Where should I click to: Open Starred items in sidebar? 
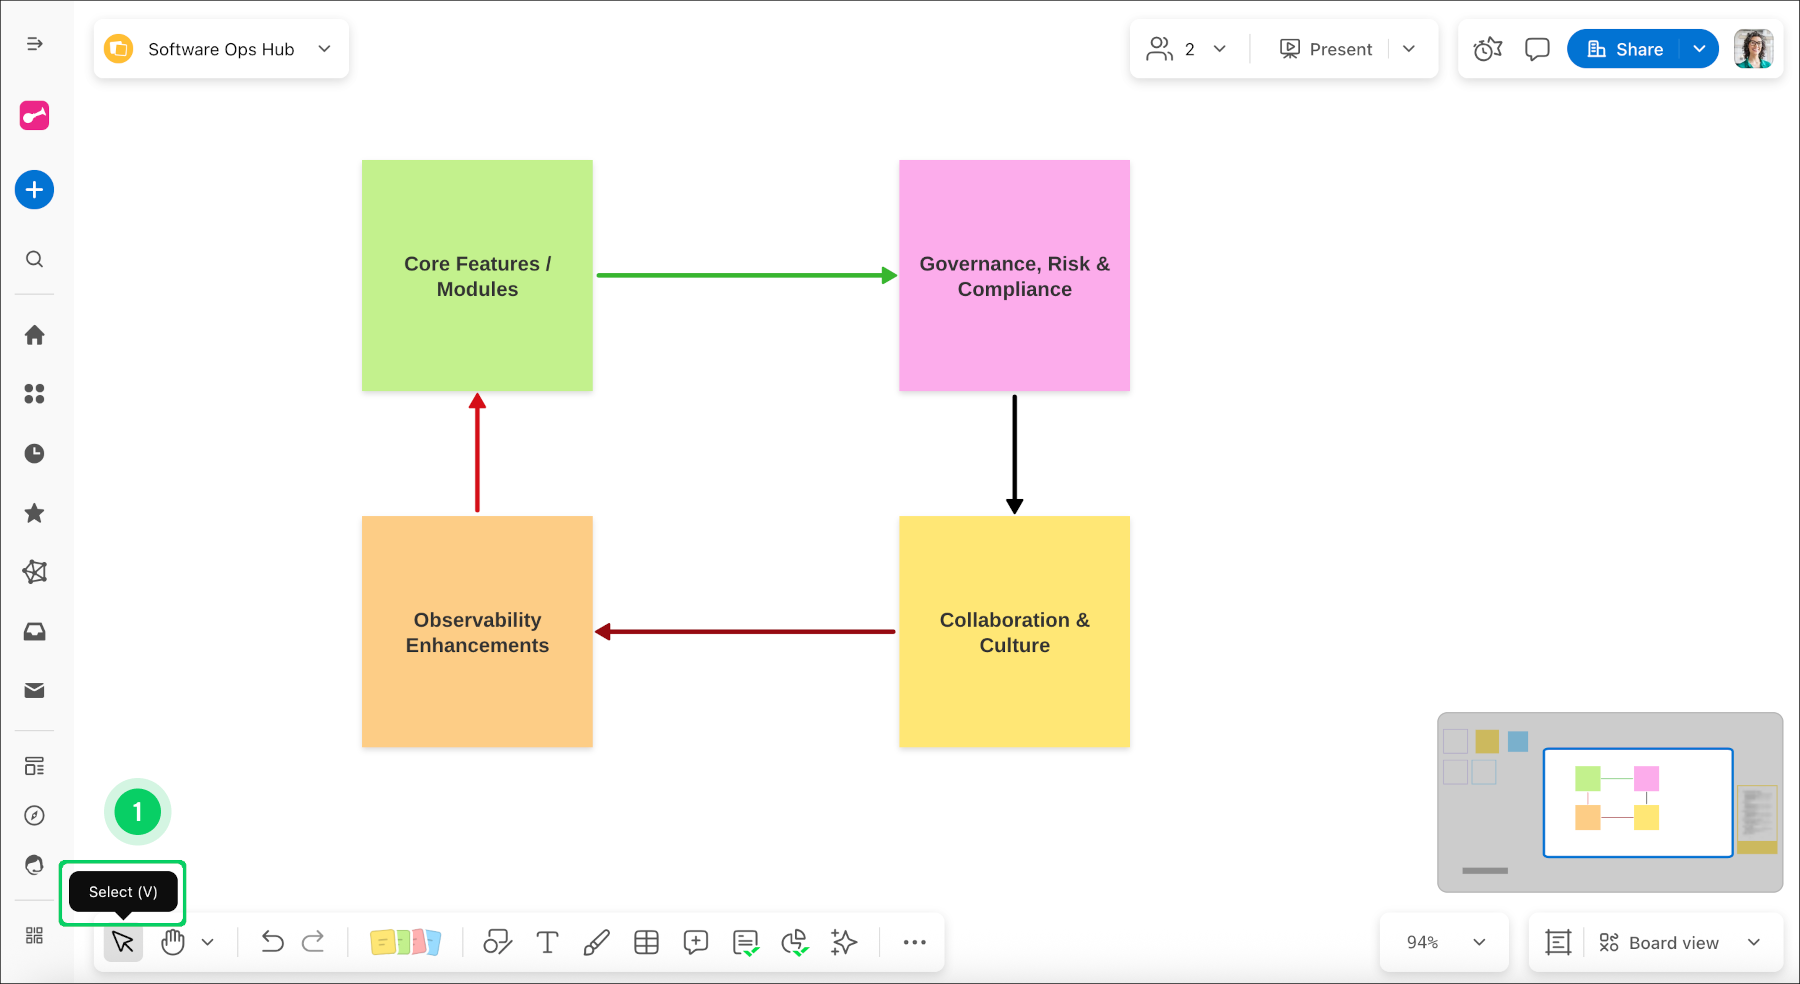[34, 513]
